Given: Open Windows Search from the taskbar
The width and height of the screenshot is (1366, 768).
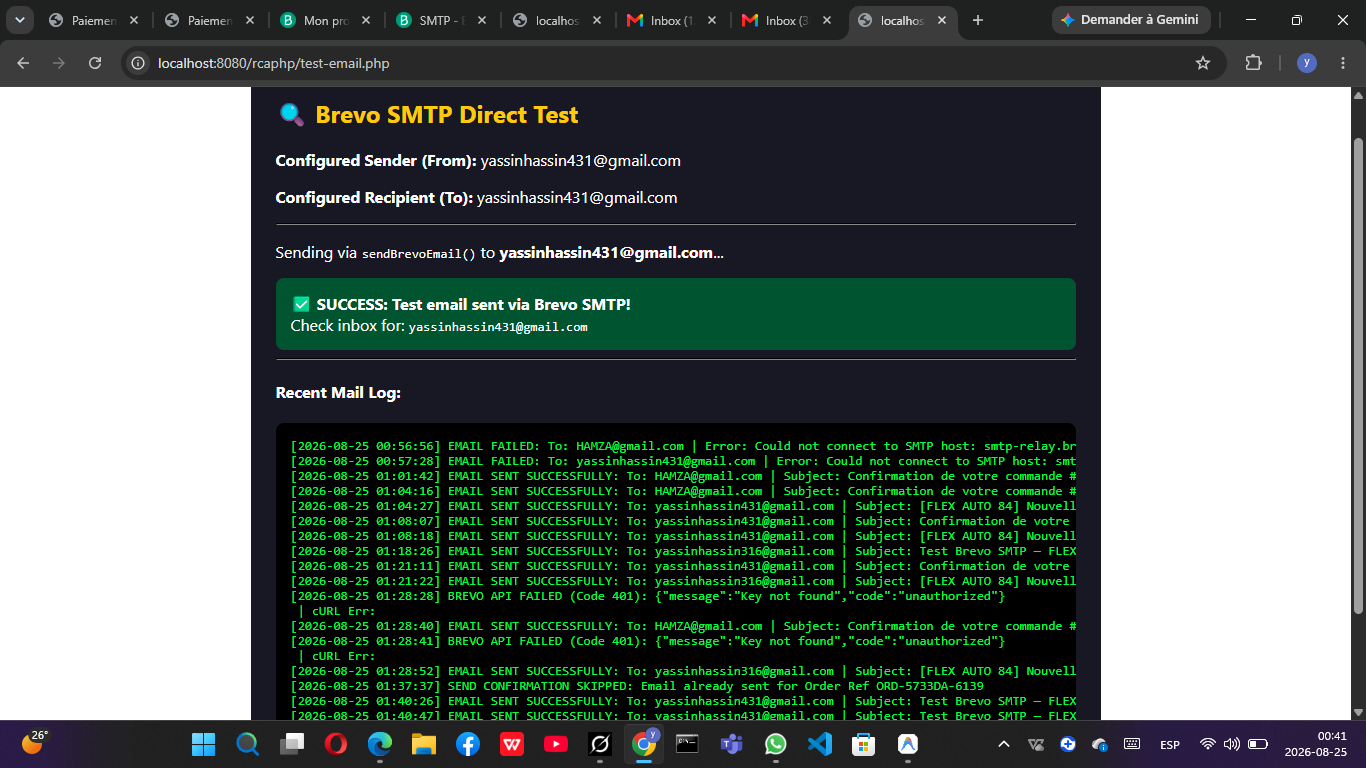Looking at the screenshot, I should coord(248,744).
